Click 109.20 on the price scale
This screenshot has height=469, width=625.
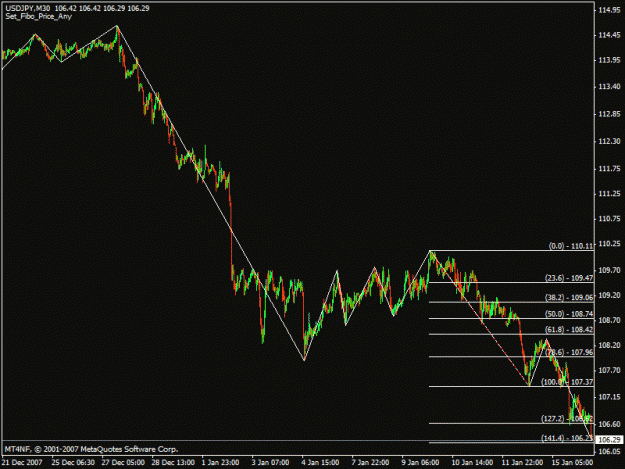click(609, 295)
